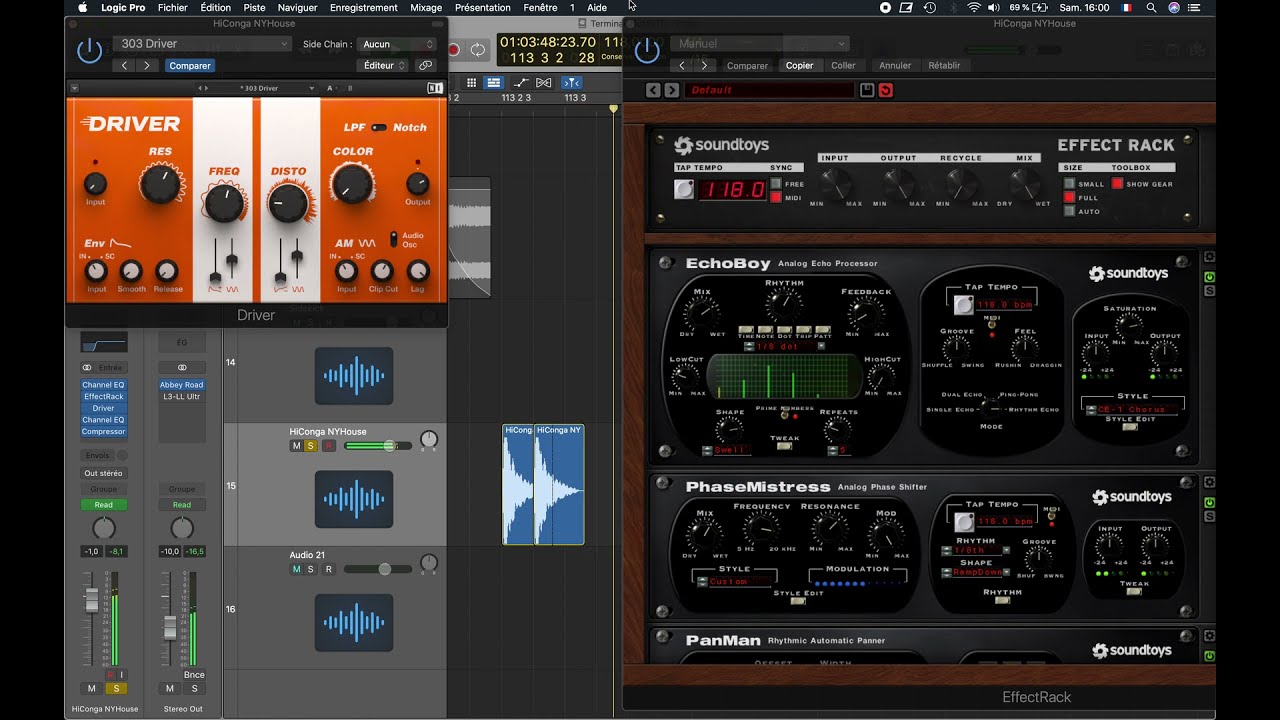Record-enable the HiConga NYHouse track
This screenshot has width=1280, height=720.
point(328,446)
